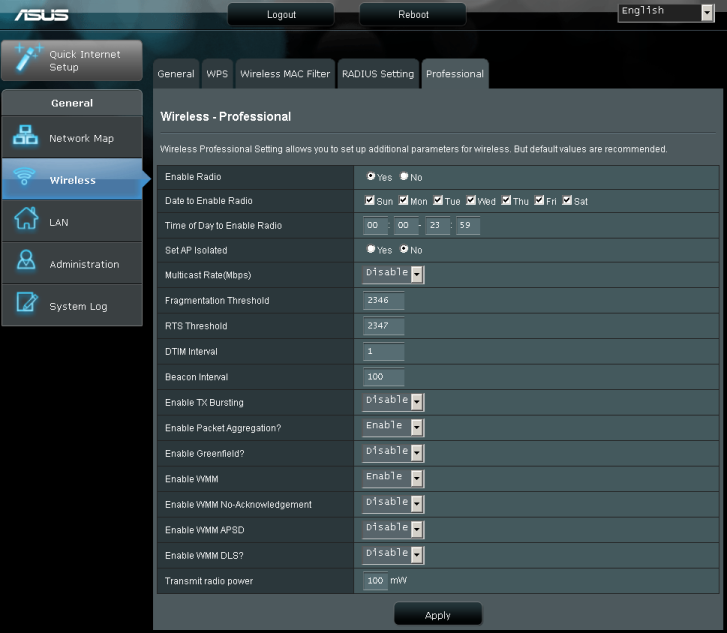This screenshot has width=727, height=633.
Task: Open the LAN sidebar section
Action: click(72, 221)
